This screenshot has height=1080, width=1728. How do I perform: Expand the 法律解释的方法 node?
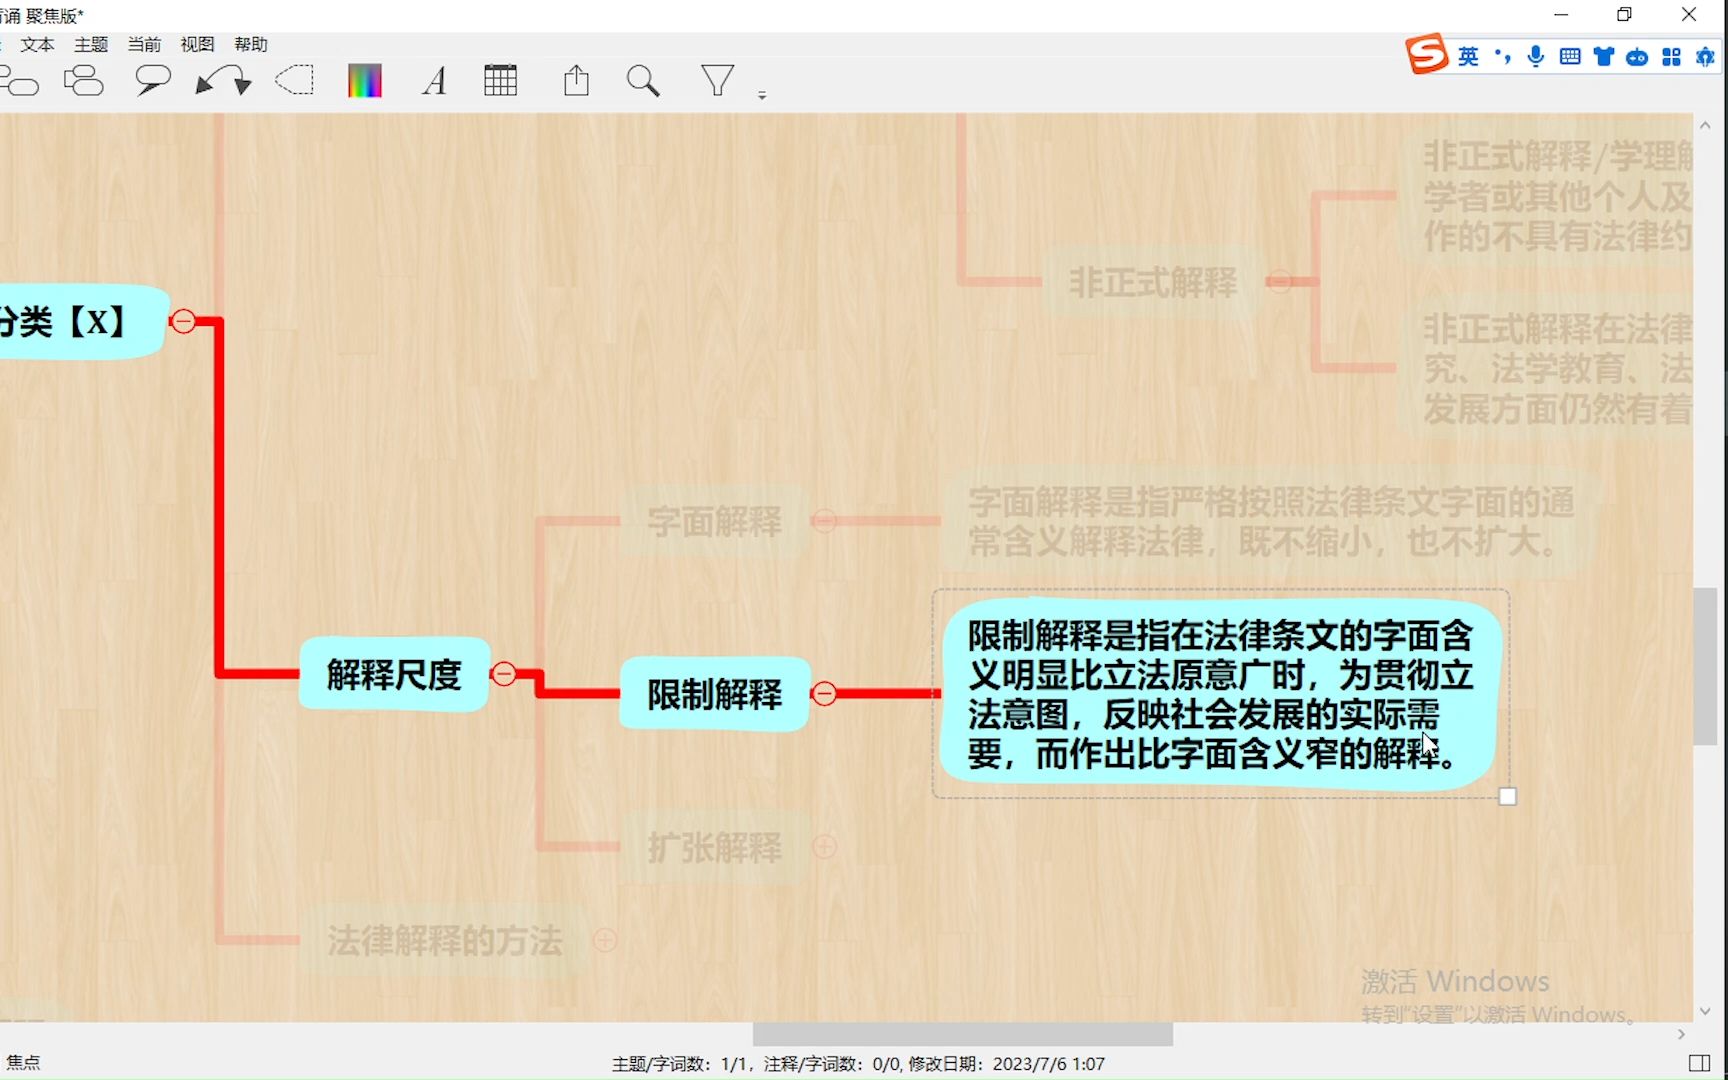(604, 940)
